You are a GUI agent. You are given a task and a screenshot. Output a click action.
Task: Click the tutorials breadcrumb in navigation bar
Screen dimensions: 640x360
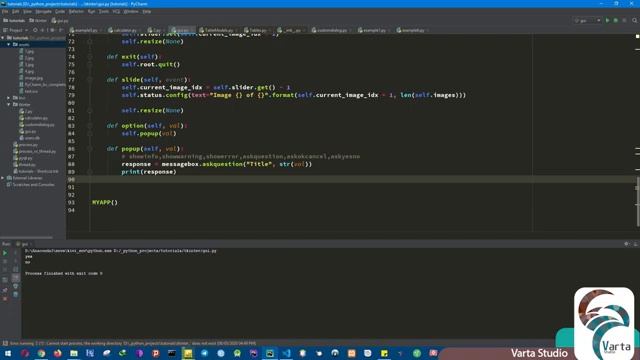[x=14, y=20]
